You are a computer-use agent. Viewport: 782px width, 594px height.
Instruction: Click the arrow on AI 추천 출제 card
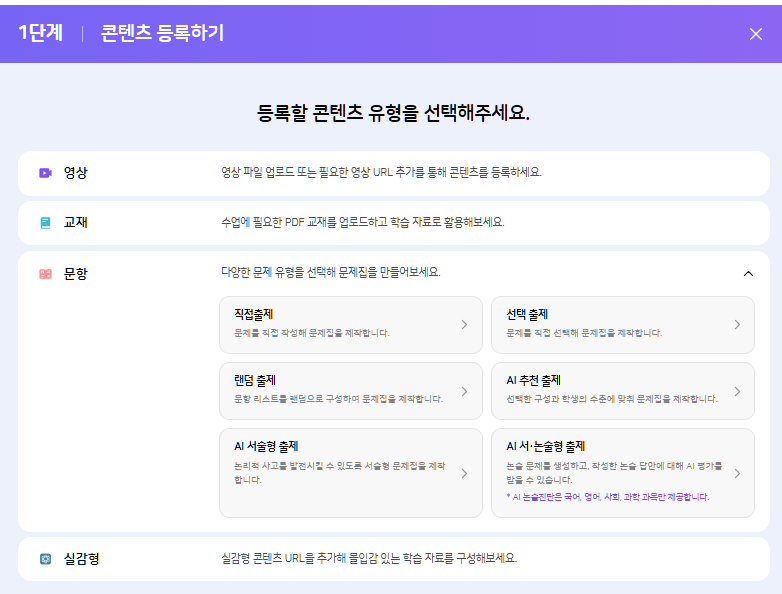click(x=737, y=391)
